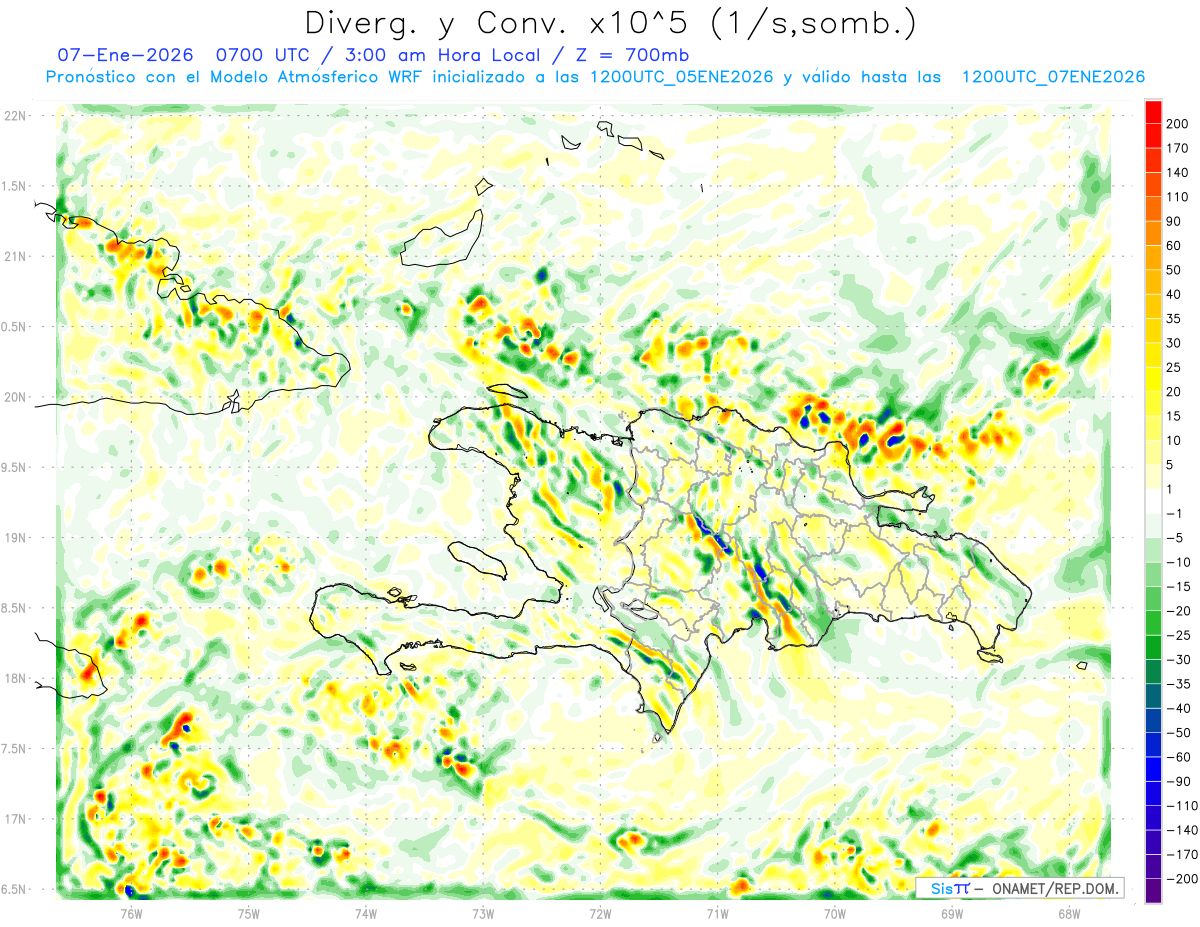This screenshot has width=1200, height=927.
Task: Click the '50' colorbar value
Action: click(1174, 270)
